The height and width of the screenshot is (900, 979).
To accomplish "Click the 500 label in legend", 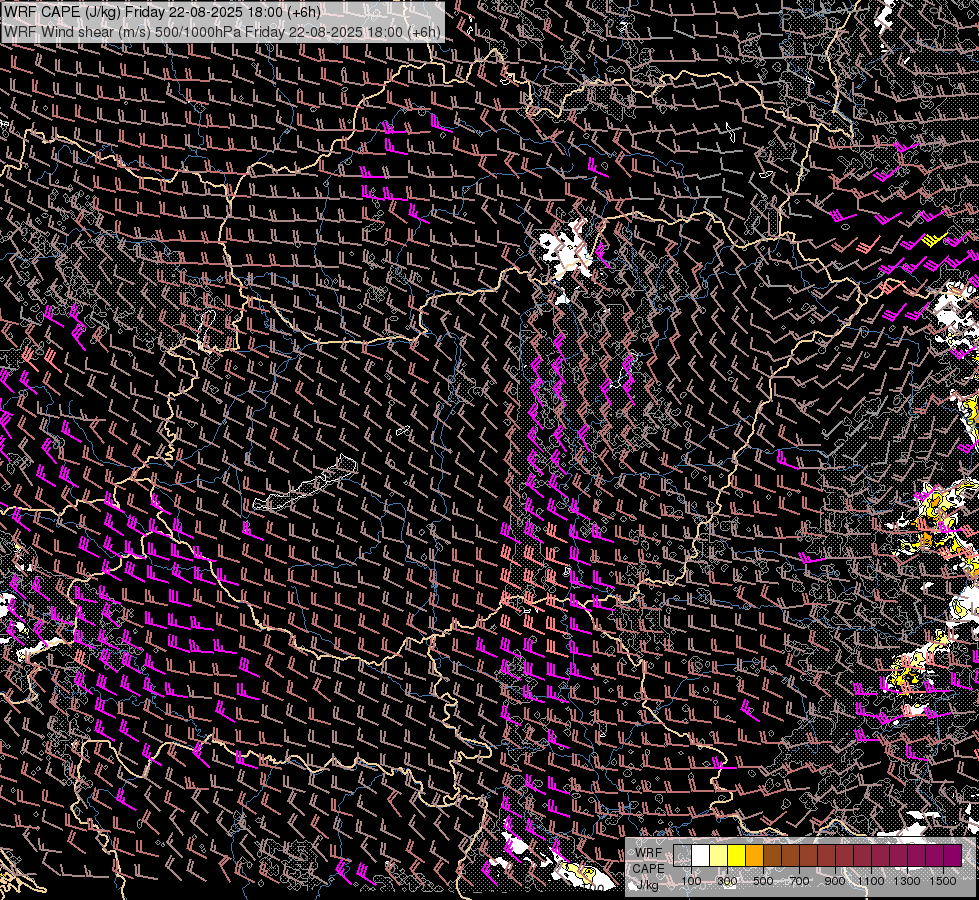I will click(763, 881).
